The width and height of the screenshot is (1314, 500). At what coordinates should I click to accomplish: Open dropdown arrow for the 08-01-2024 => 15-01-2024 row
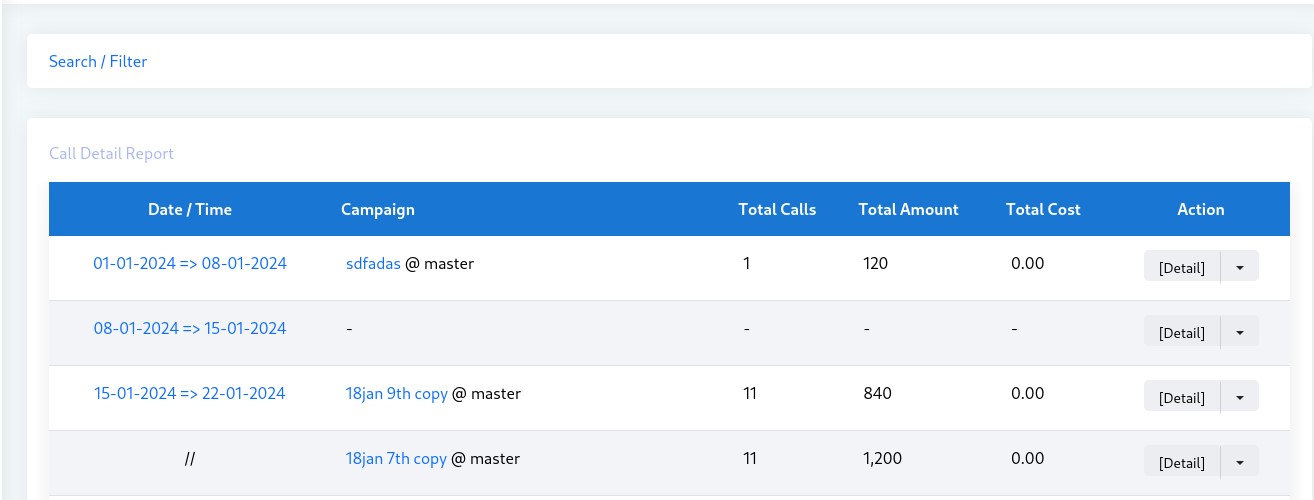point(1240,332)
